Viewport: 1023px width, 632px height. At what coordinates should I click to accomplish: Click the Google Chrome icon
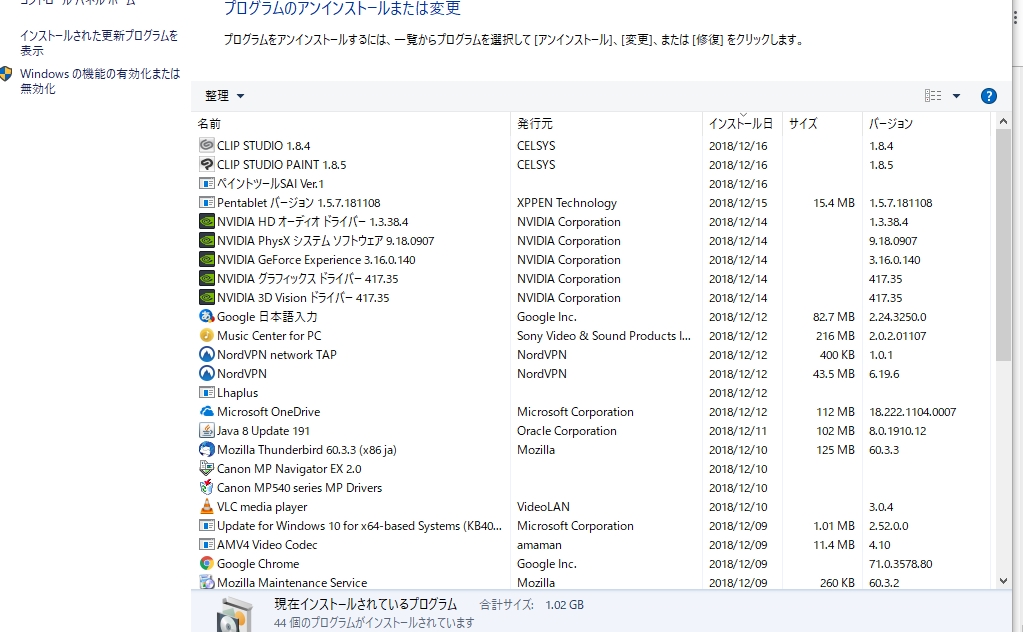(206, 563)
